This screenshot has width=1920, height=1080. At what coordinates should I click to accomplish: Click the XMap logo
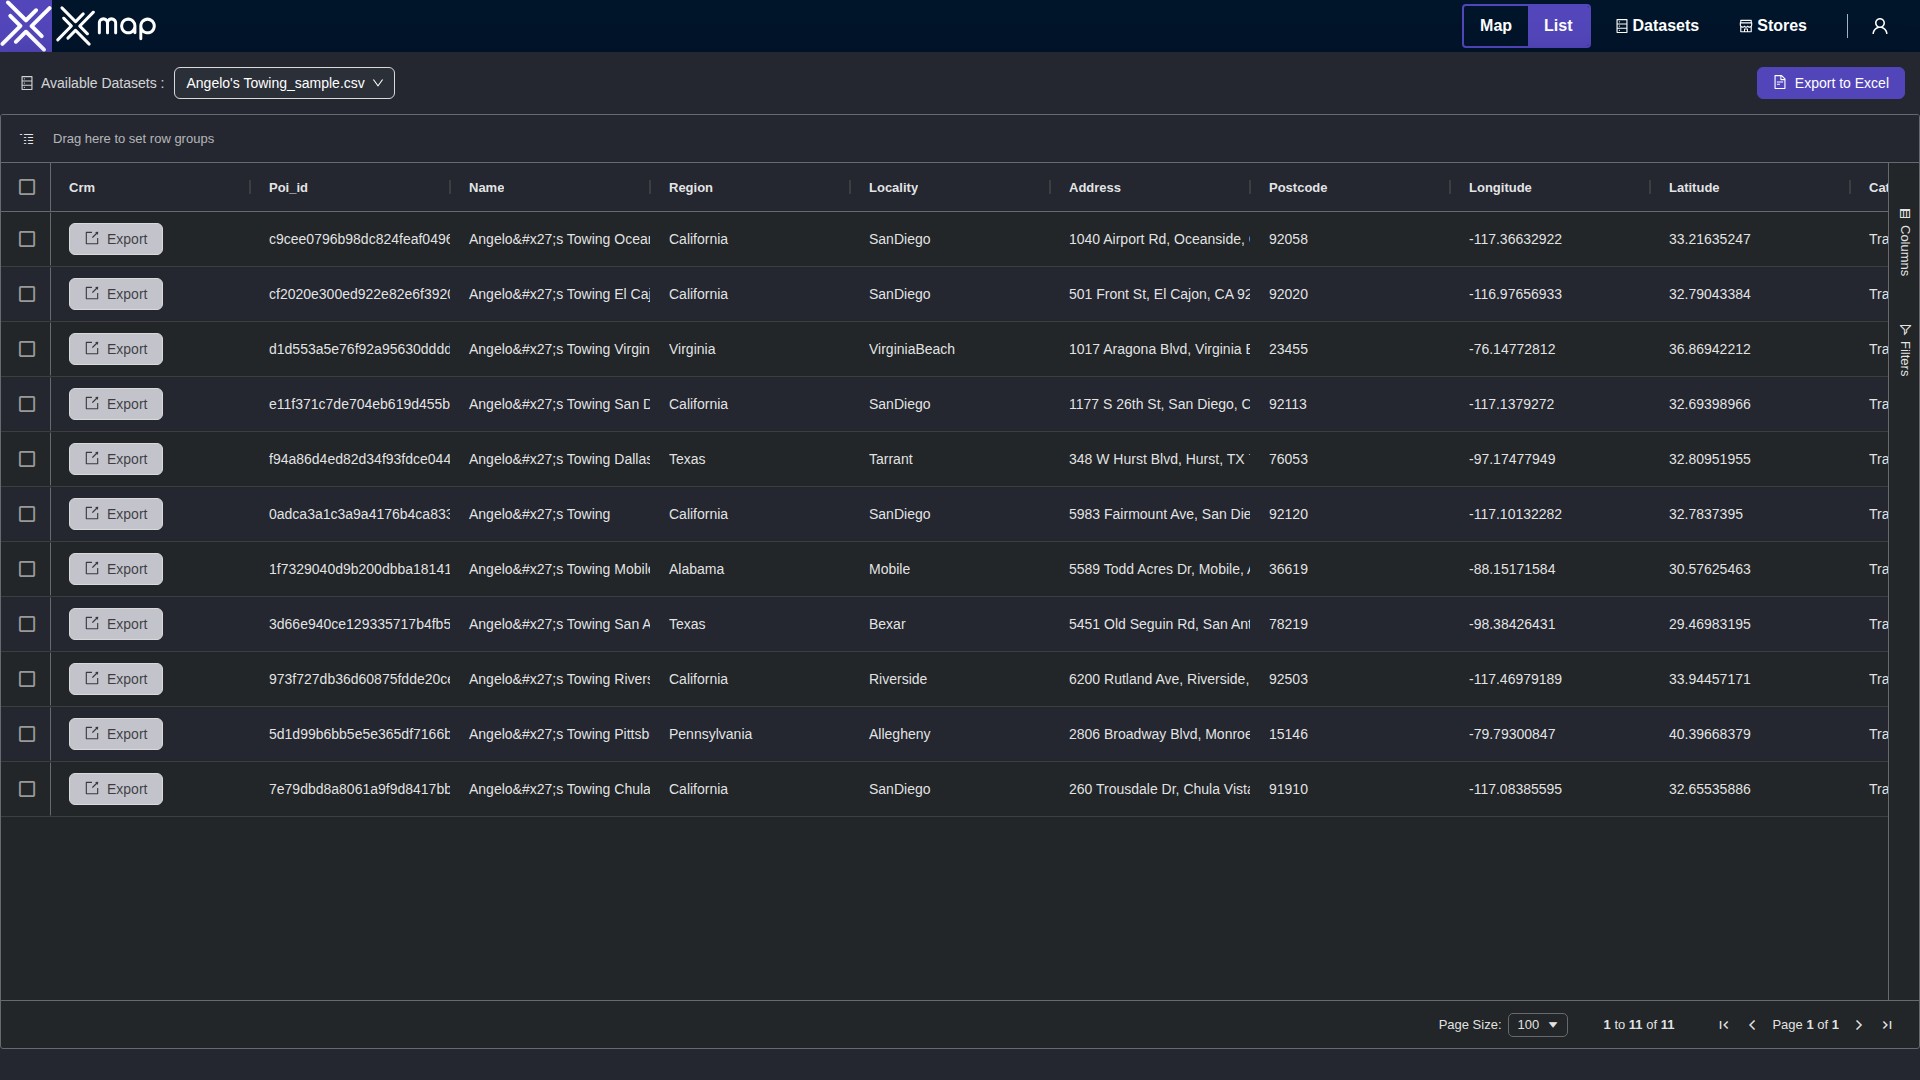point(78,25)
